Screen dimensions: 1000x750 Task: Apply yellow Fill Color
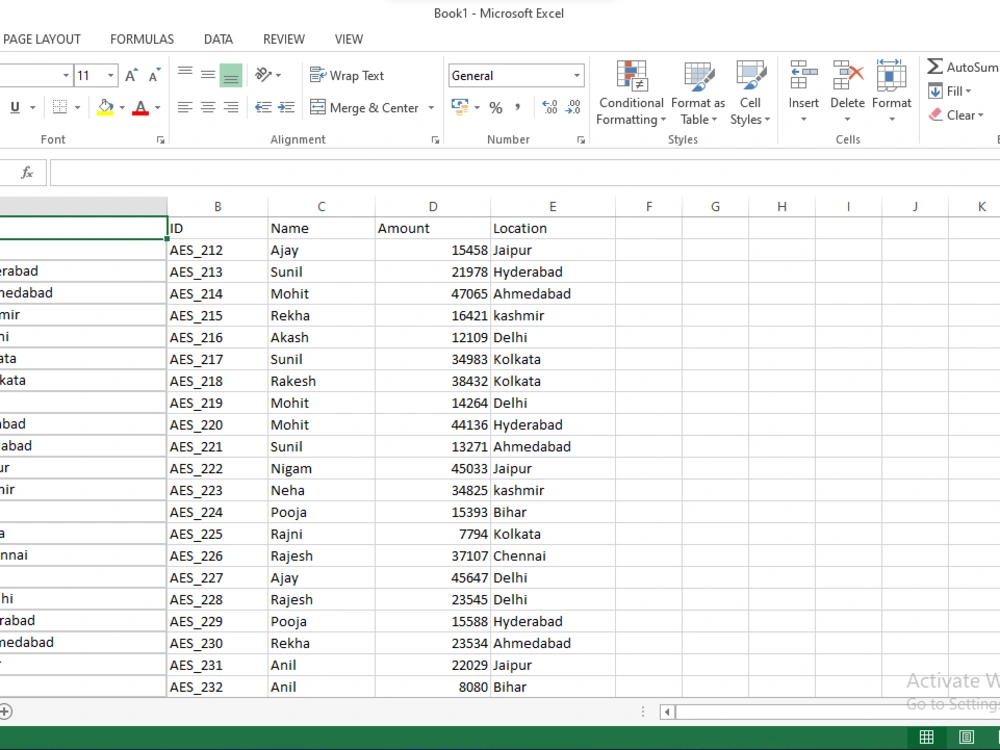click(105, 107)
